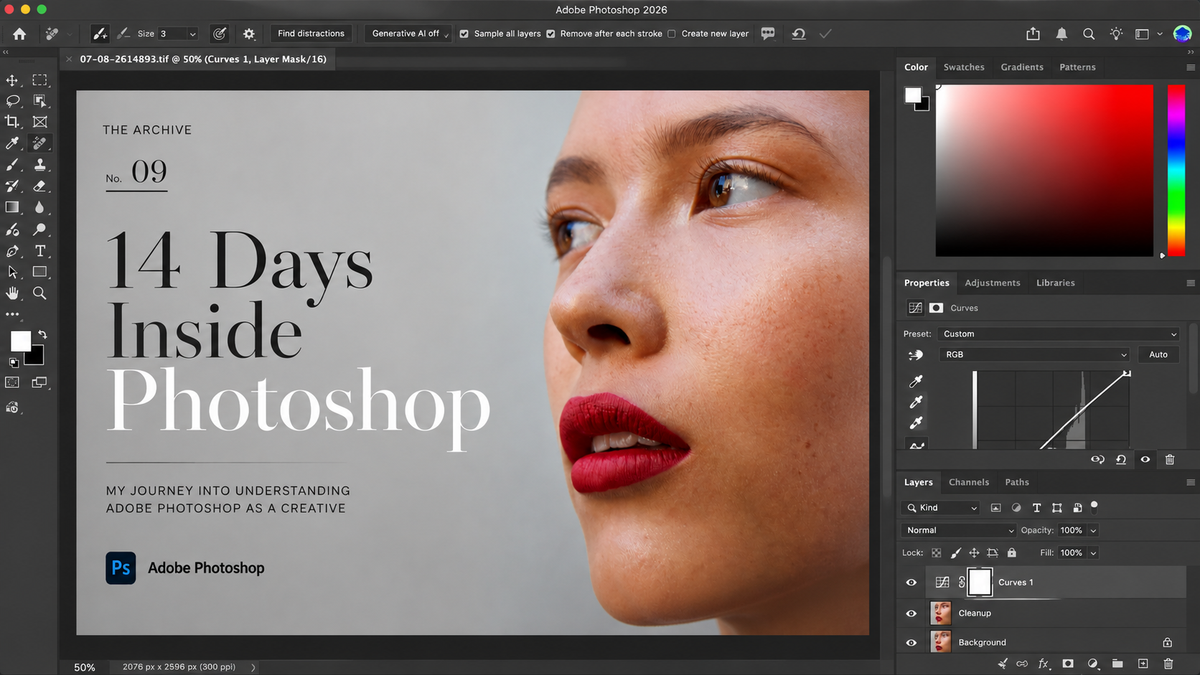
Task: Select the Crop tool
Action: 13,122
